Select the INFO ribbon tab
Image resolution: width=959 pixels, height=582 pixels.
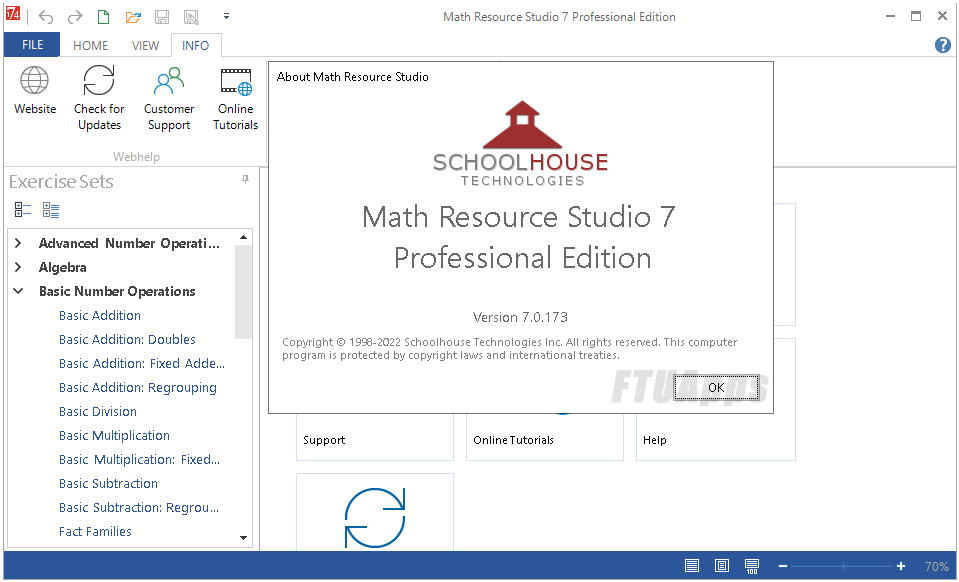195,45
